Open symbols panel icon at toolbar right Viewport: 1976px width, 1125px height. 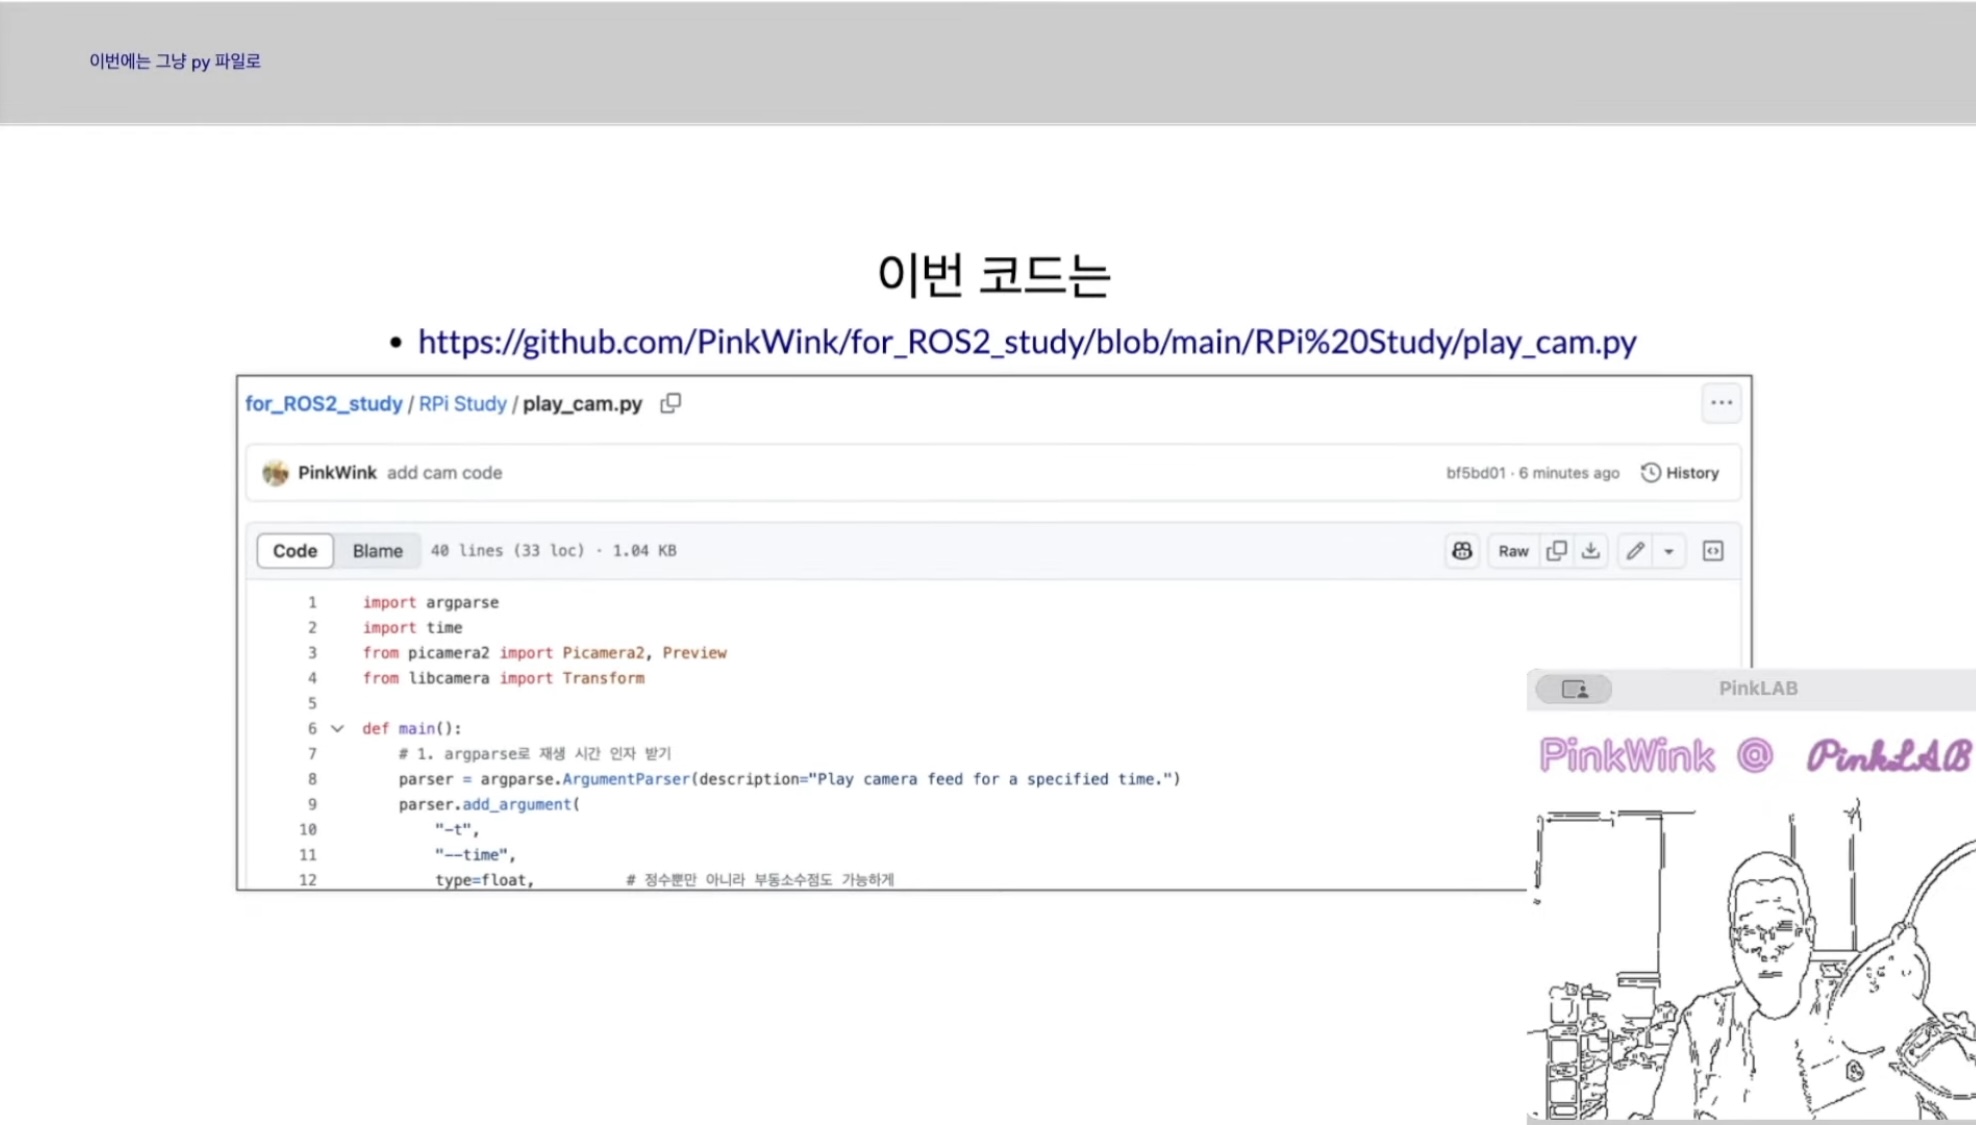point(1713,551)
